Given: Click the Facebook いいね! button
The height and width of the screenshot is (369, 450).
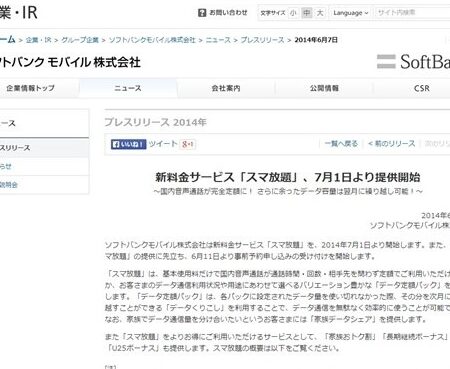Looking at the screenshot, I should (x=128, y=144).
